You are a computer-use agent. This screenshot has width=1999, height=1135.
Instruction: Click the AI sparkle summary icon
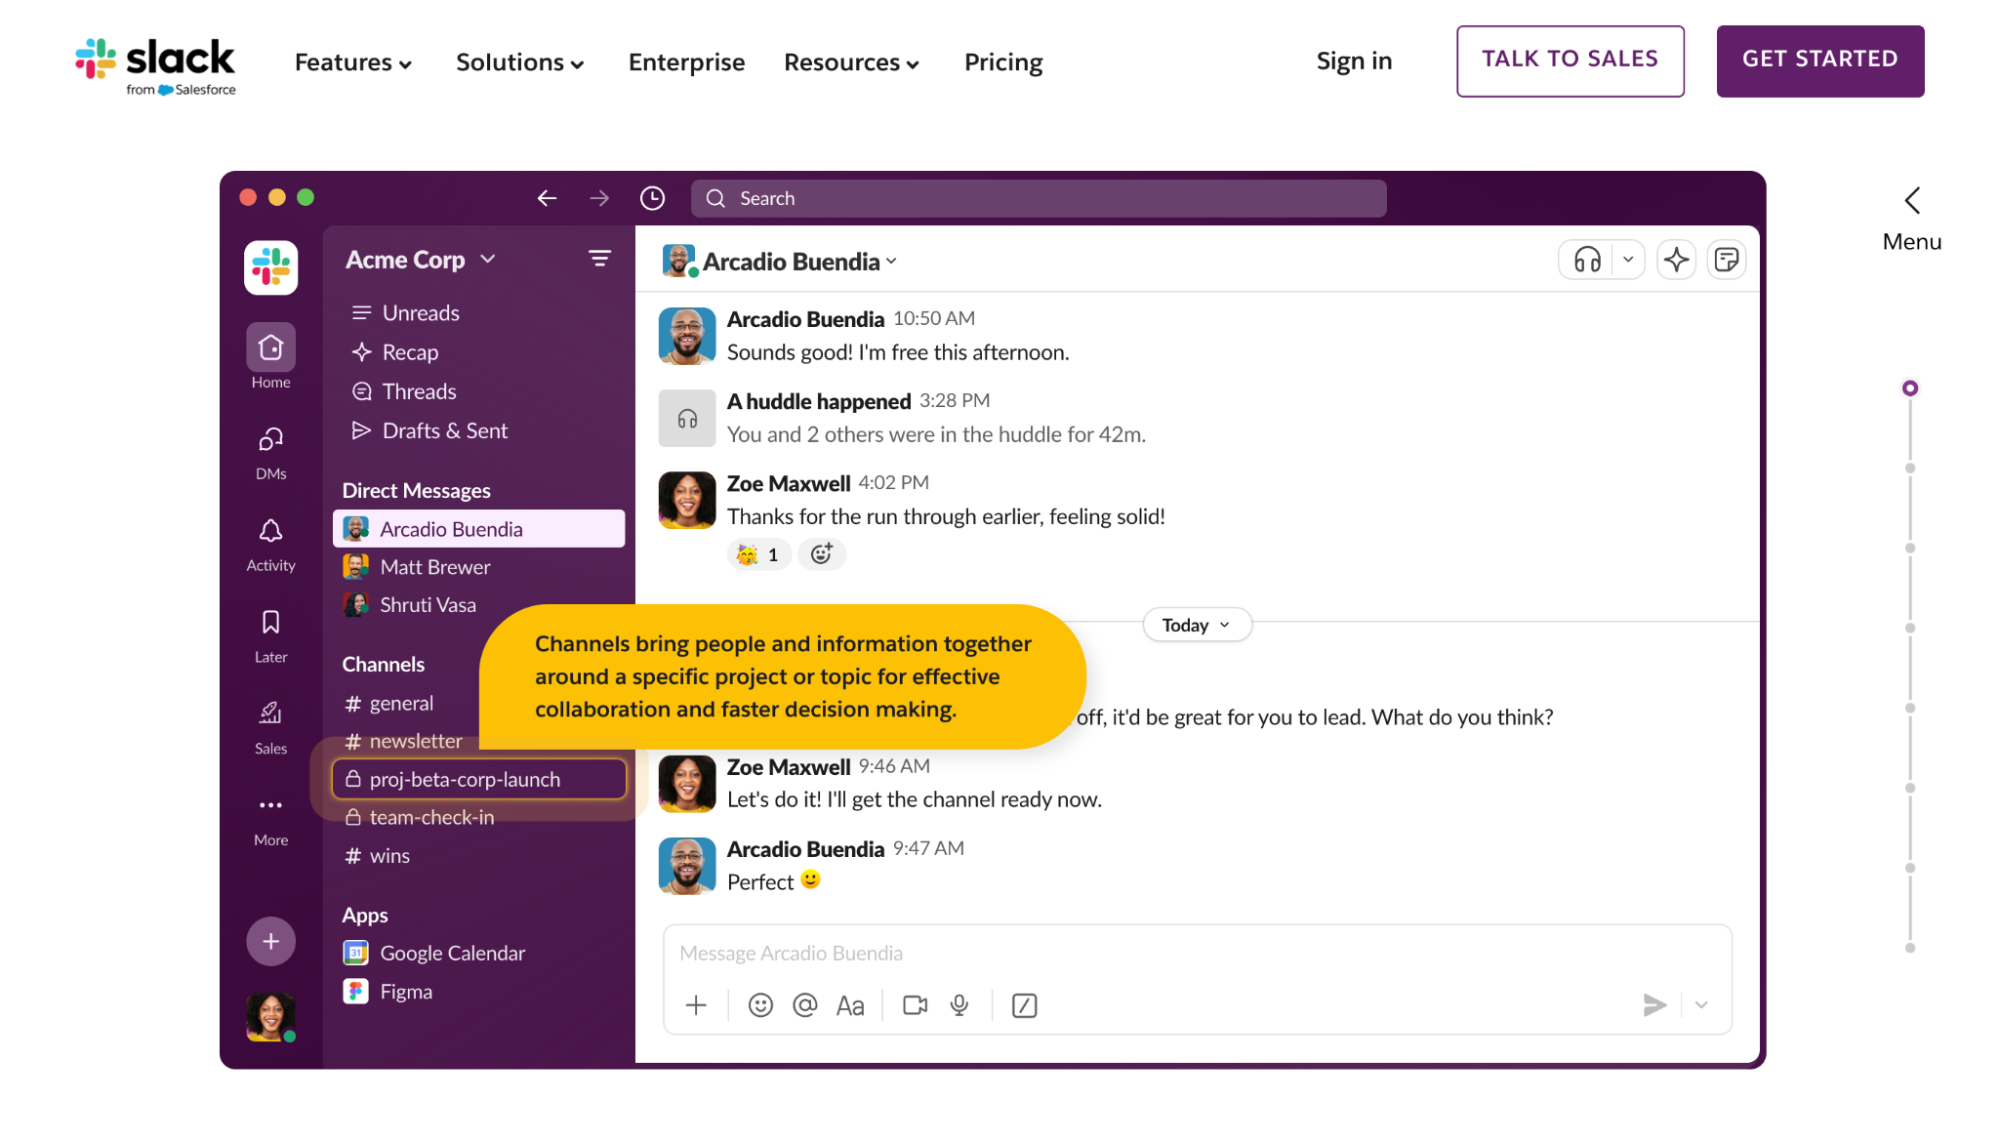(x=1676, y=260)
